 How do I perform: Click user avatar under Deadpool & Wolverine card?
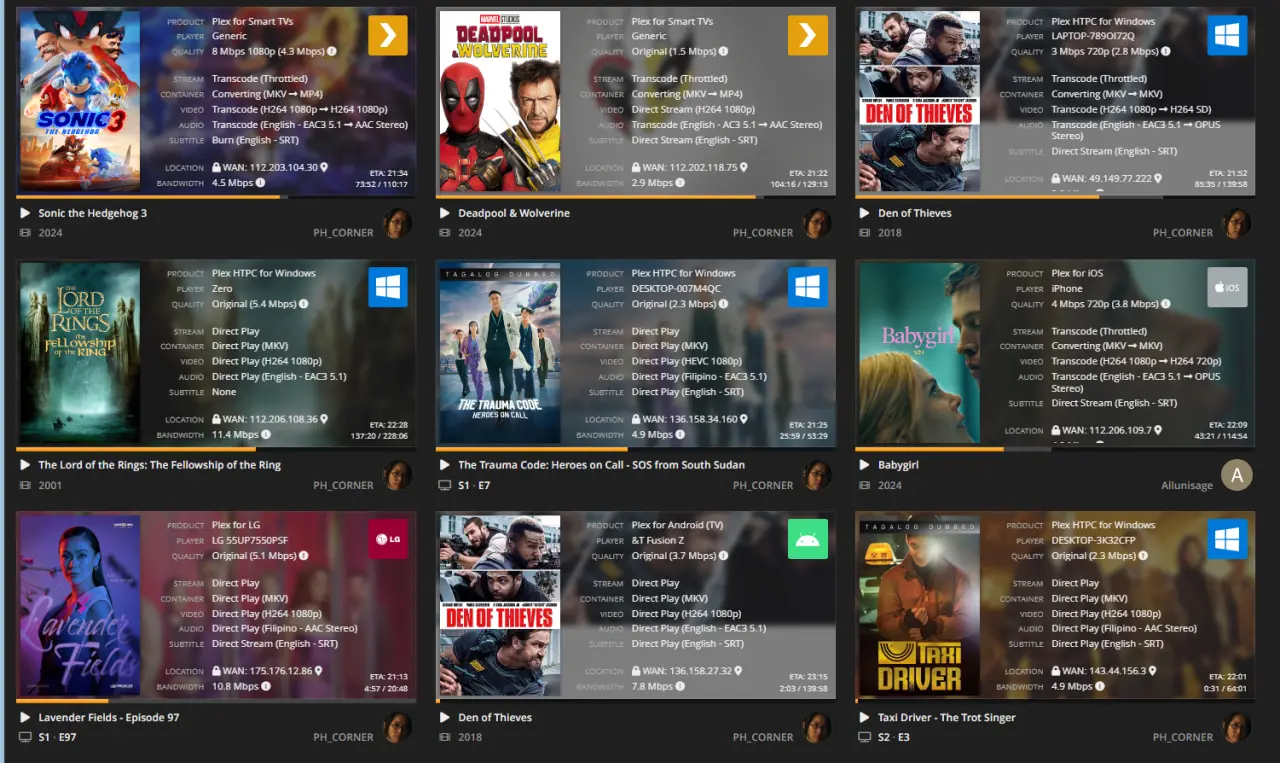[x=817, y=223]
